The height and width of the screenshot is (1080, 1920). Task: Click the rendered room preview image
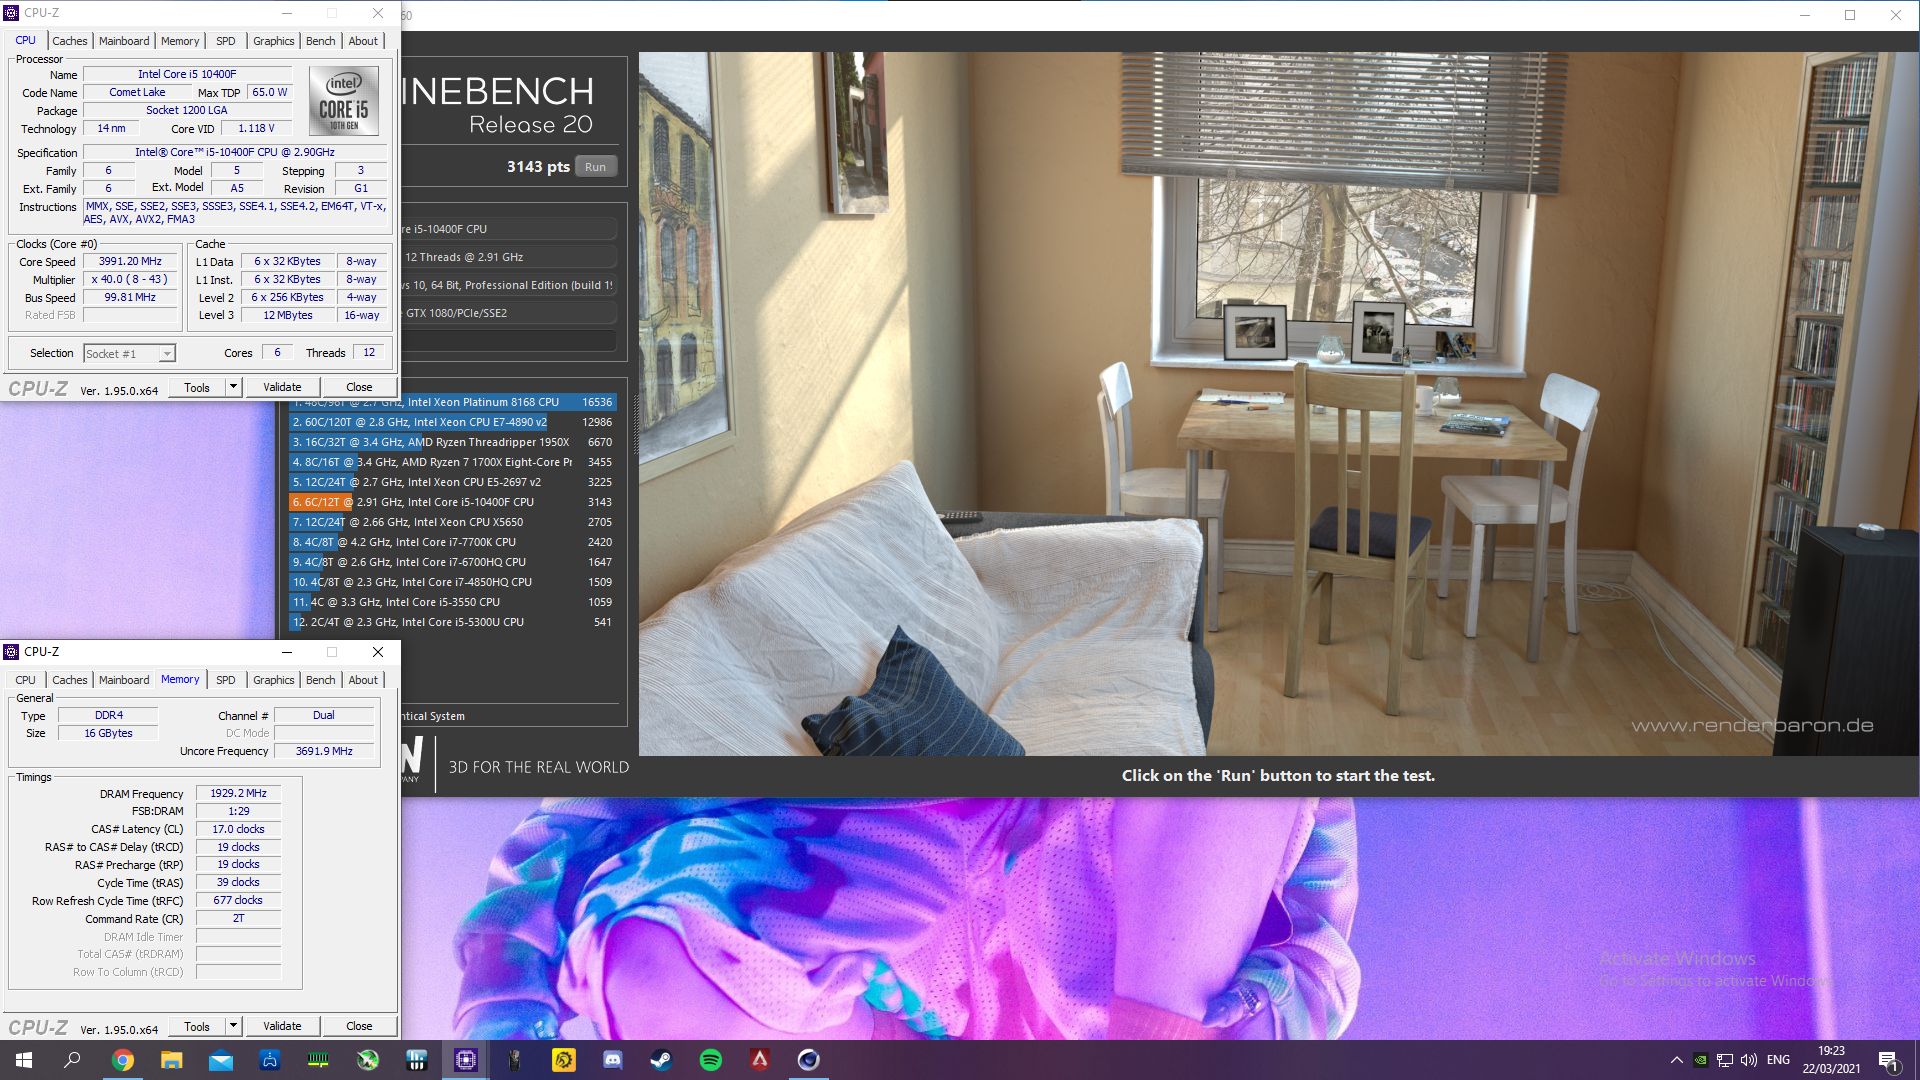(1278, 403)
